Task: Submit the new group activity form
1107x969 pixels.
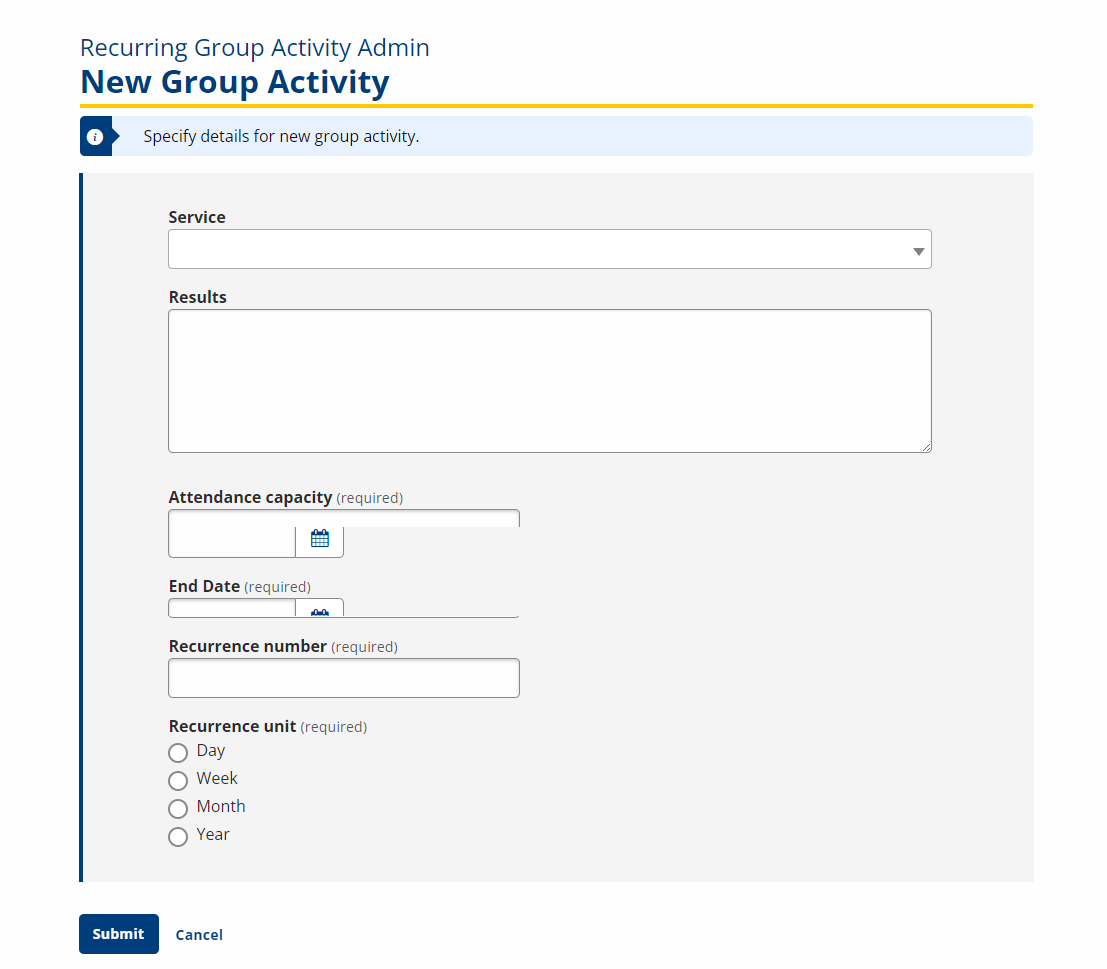Action: (118, 934)
